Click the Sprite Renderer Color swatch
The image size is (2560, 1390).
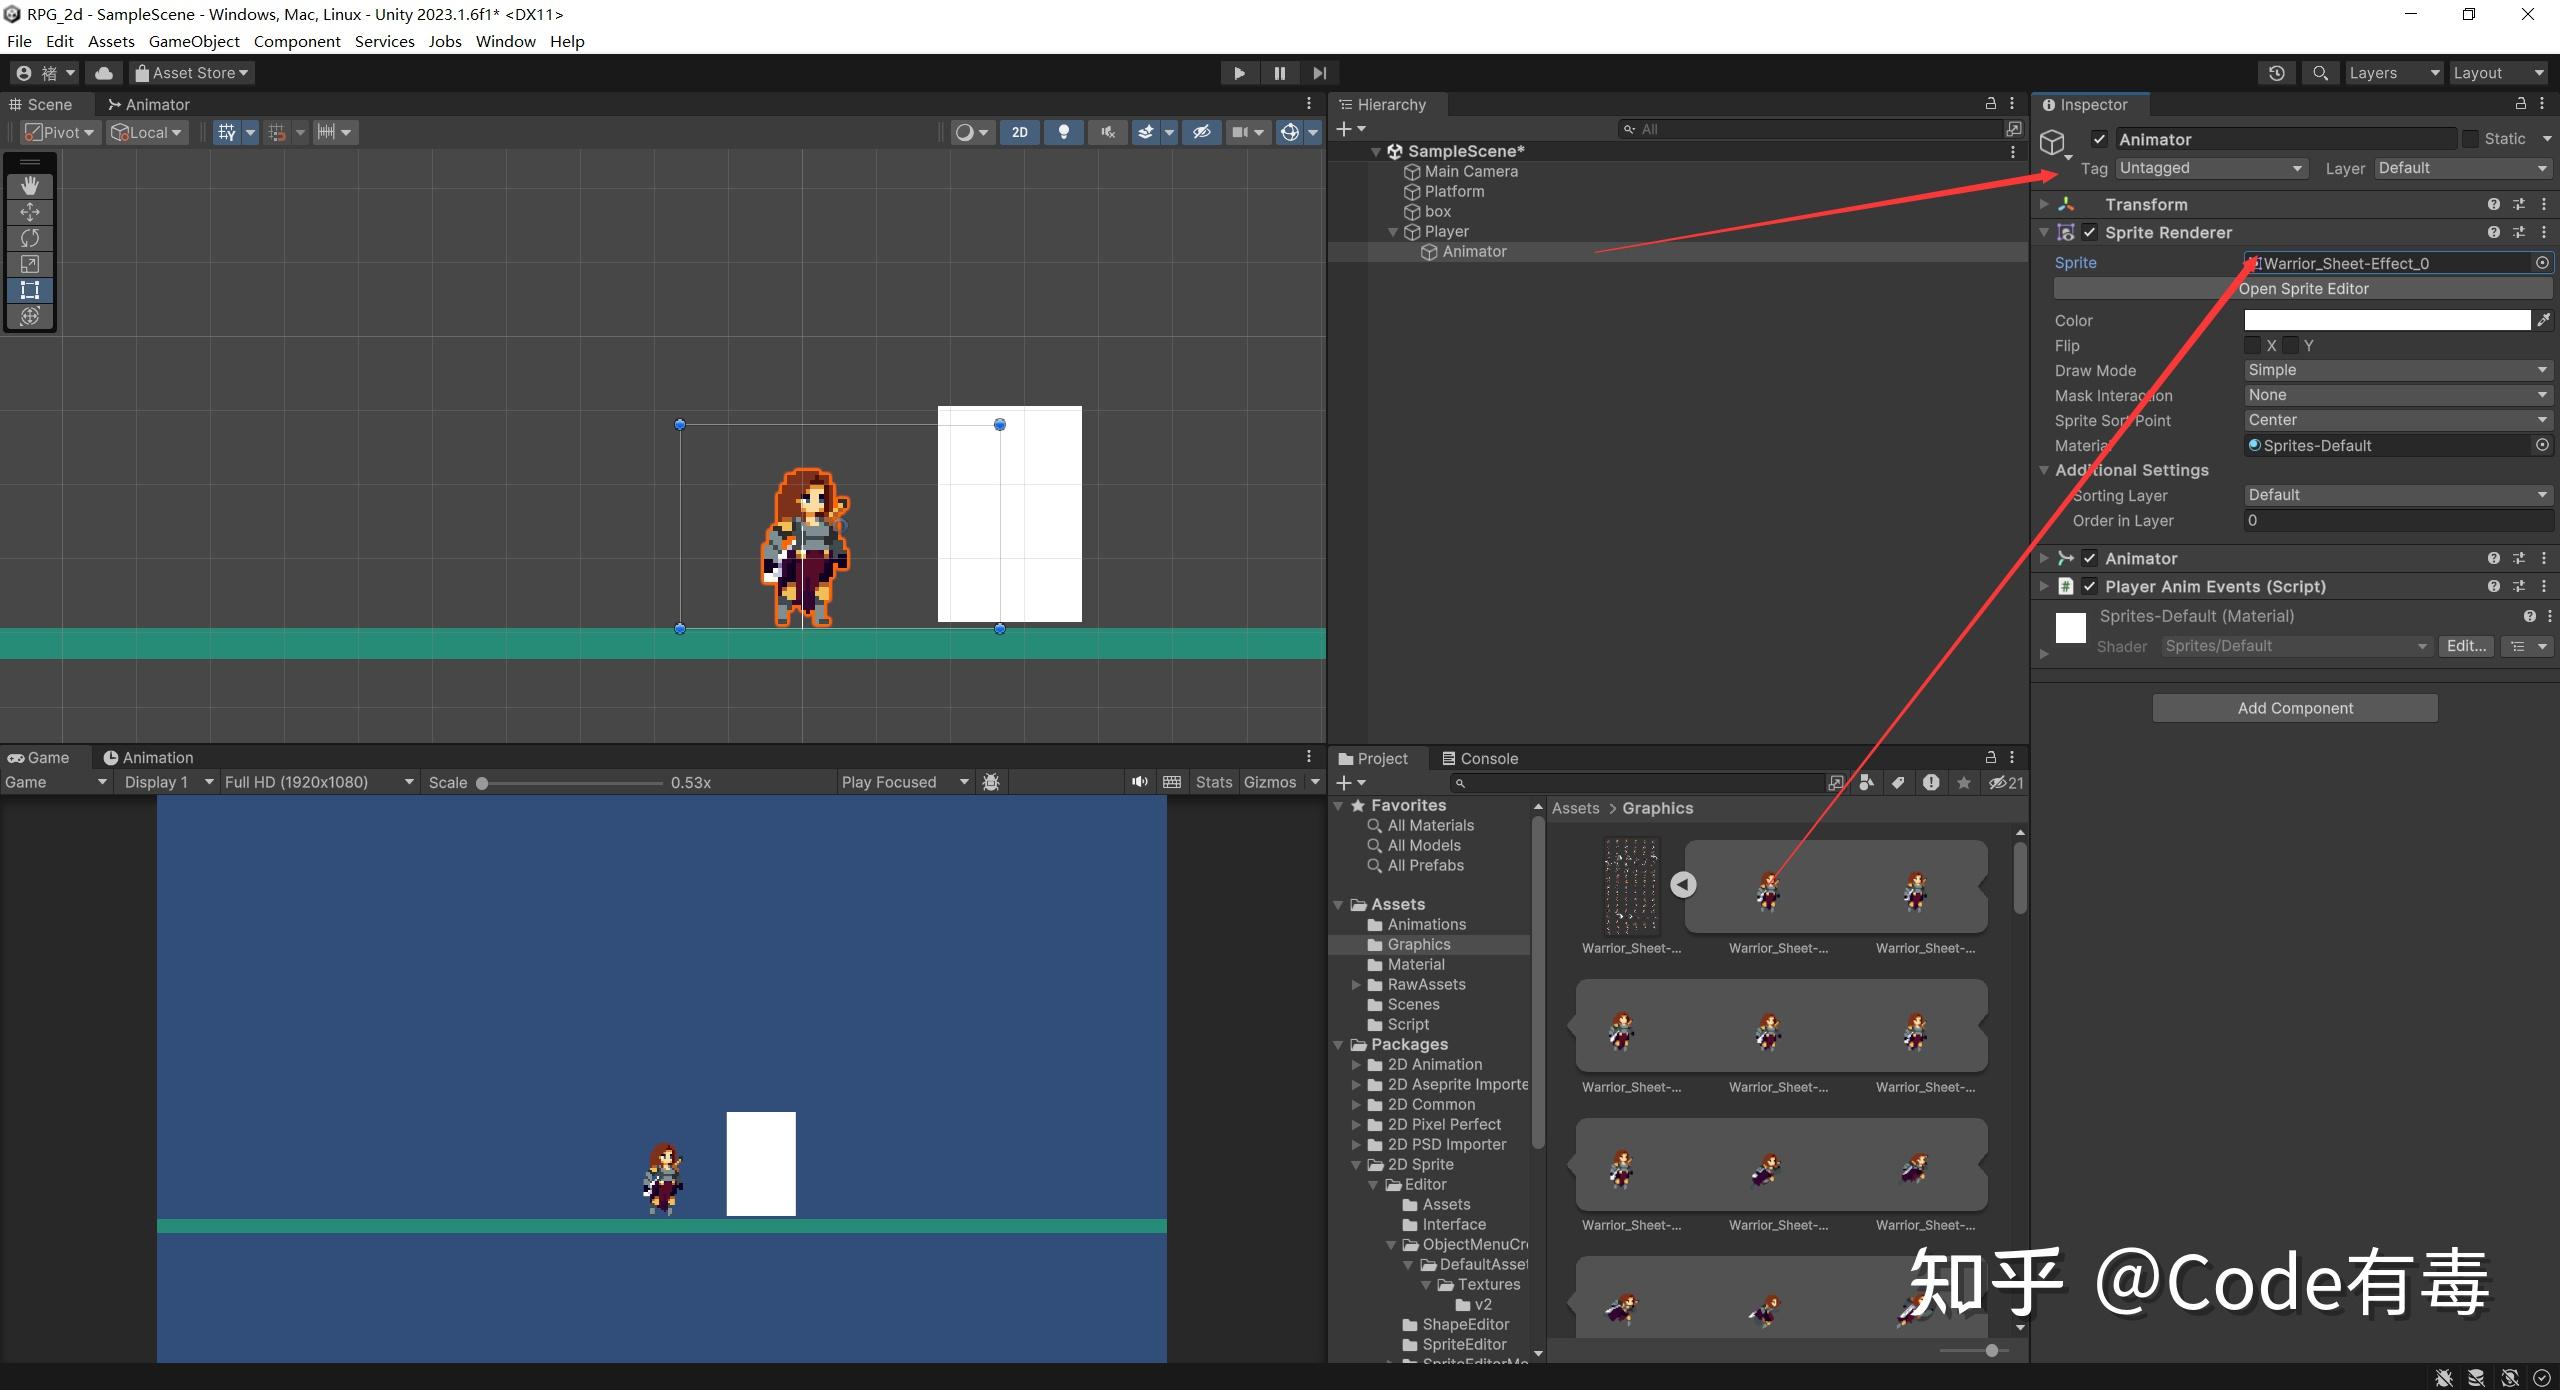point(2386,320)
